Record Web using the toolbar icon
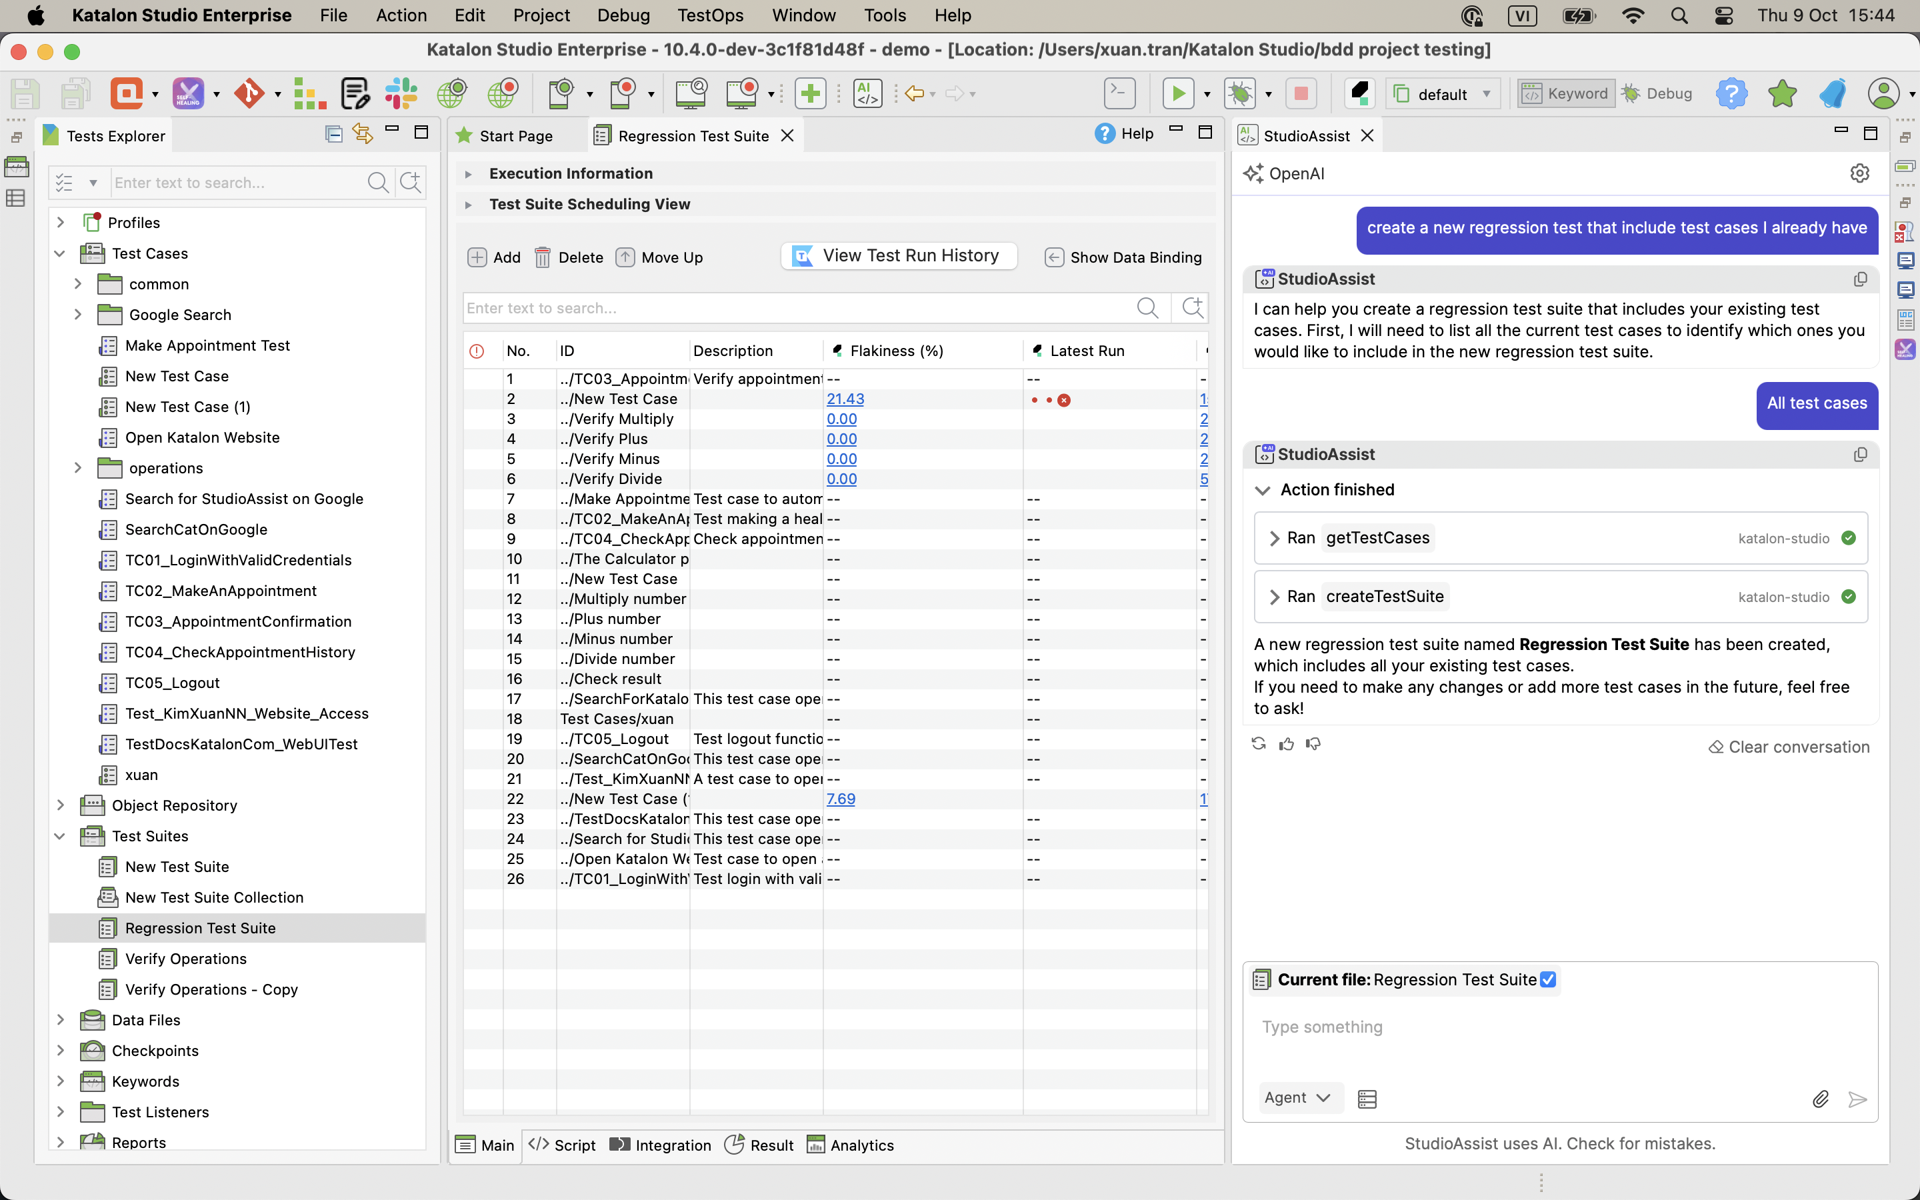 point(503,93)
